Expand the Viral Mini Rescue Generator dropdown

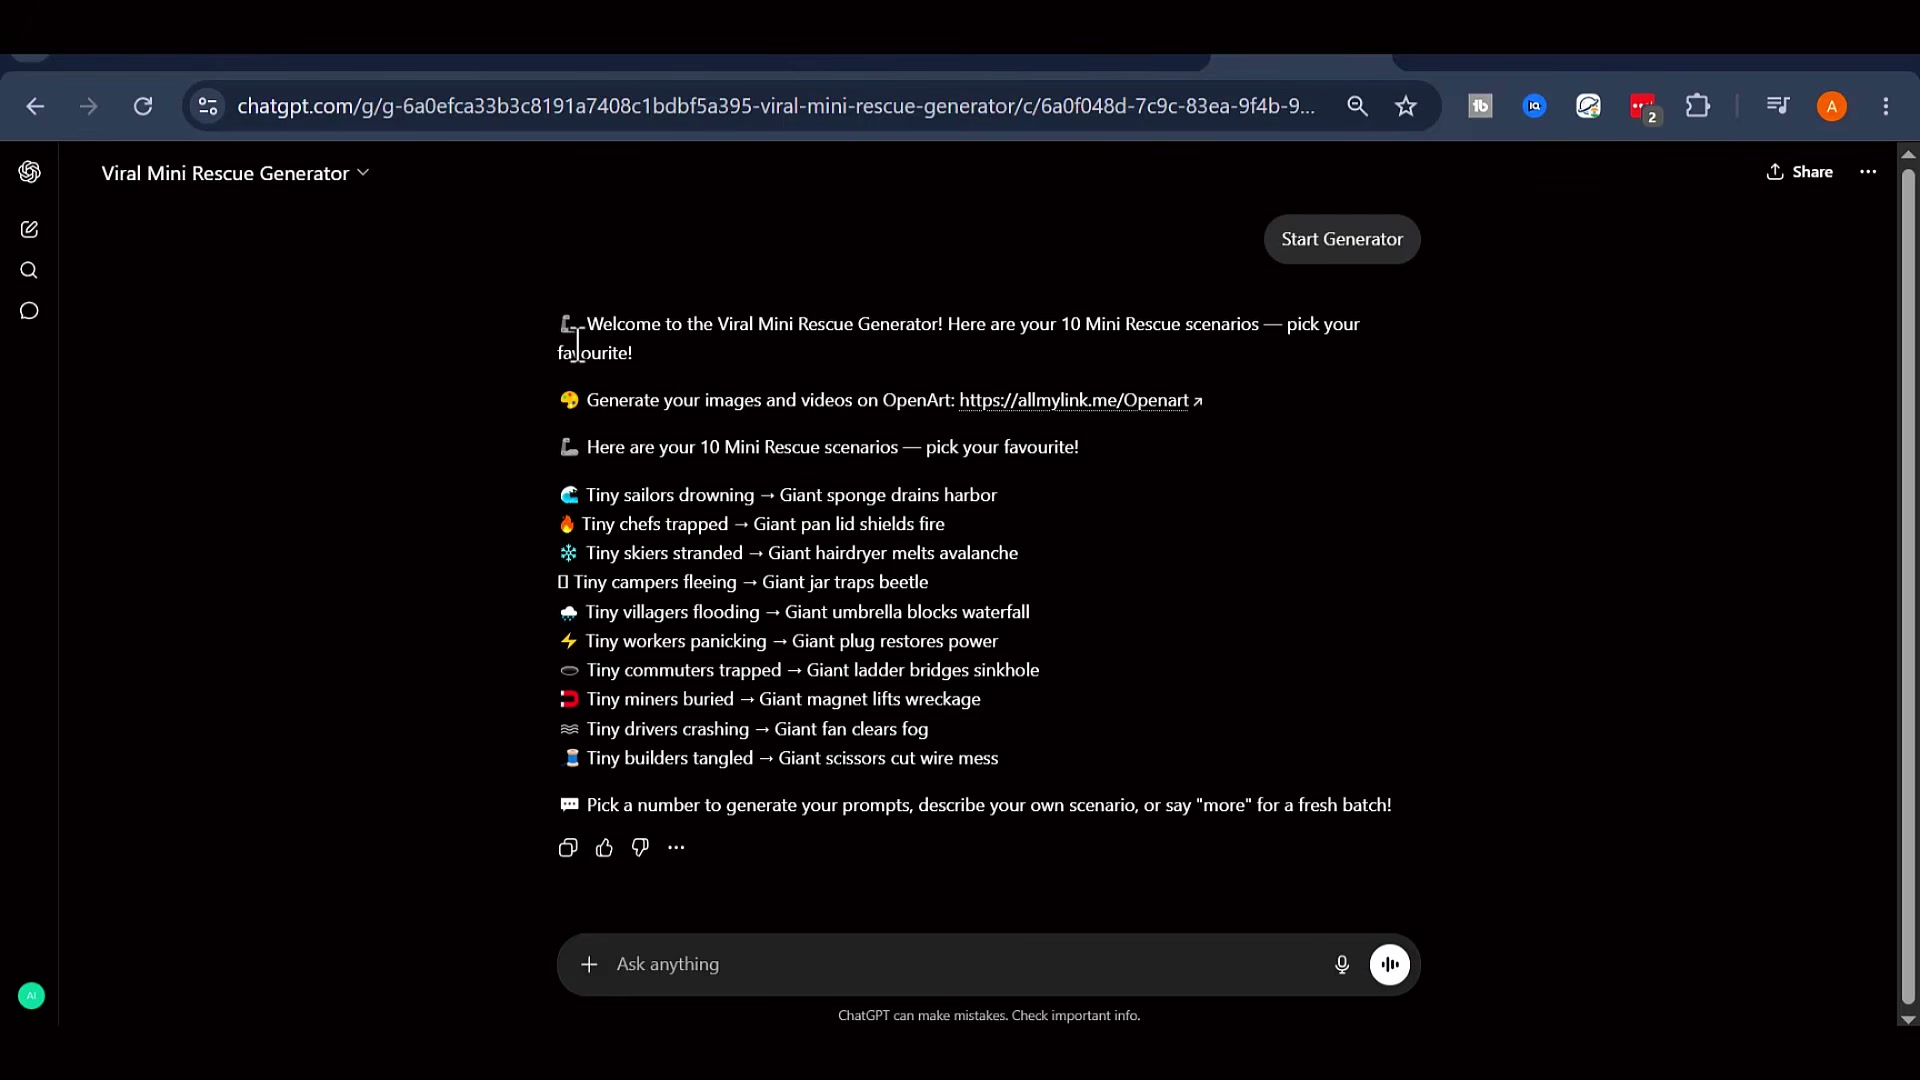coord(236,173)
